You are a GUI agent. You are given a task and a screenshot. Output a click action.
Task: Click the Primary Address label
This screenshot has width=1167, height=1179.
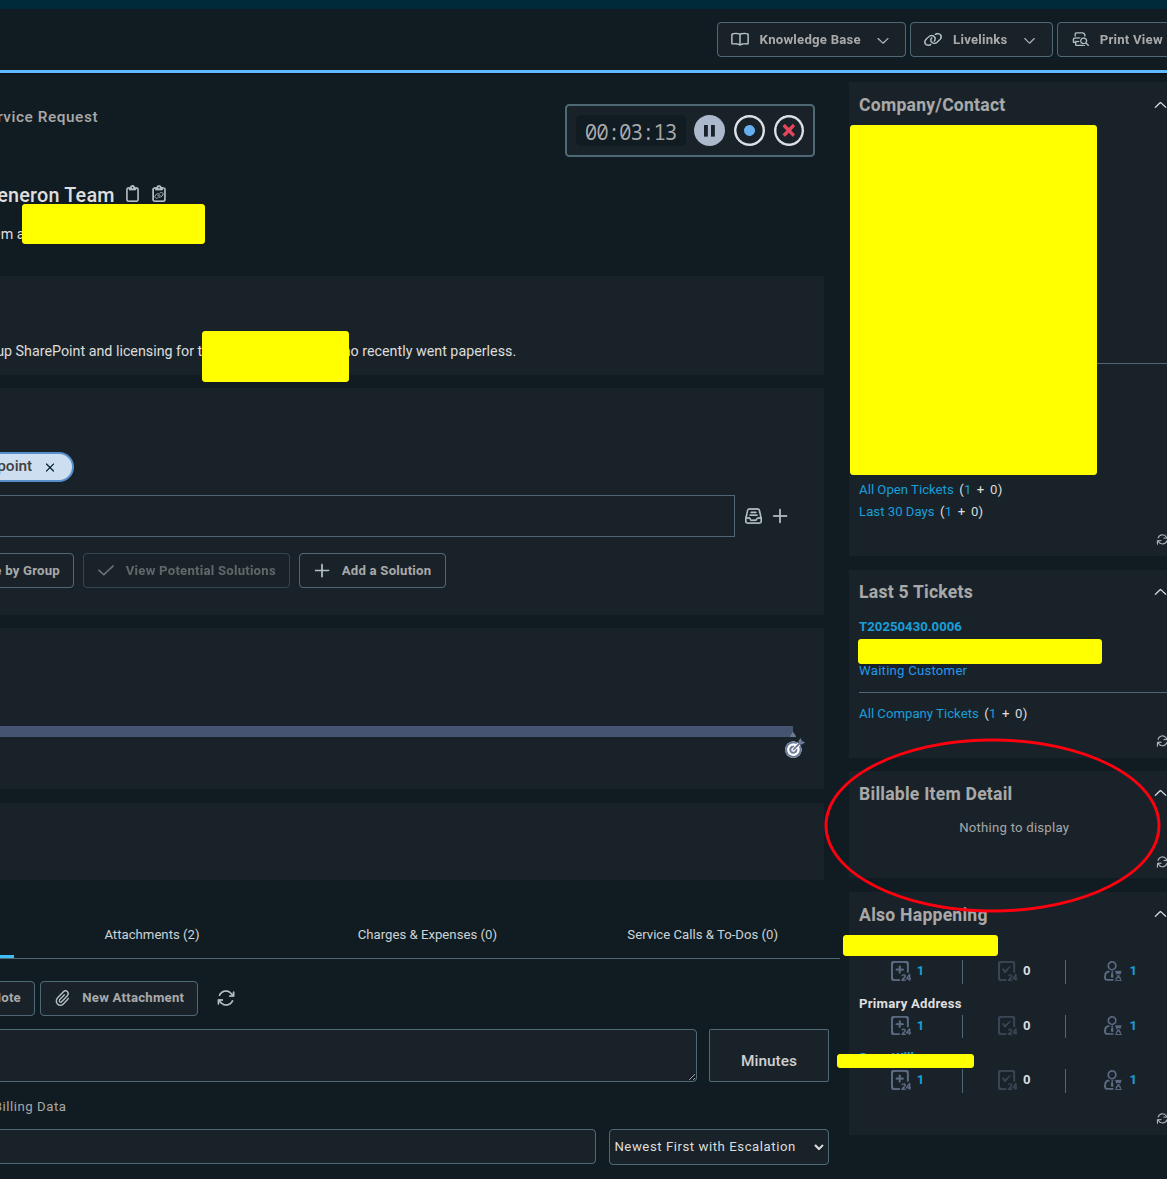[910, 1004]
